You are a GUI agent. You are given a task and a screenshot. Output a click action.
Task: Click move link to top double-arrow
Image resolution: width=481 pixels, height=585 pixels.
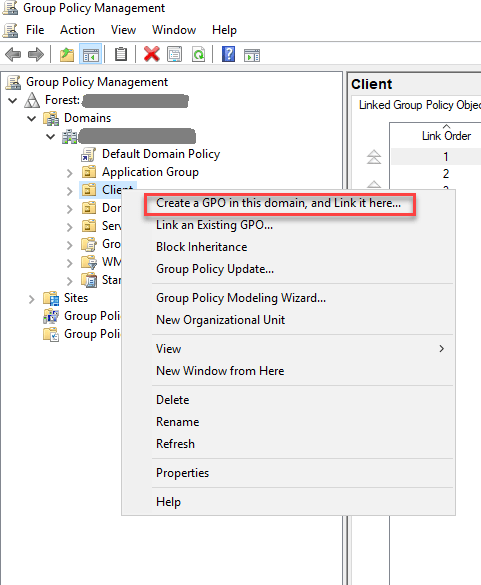click(374, 157)
